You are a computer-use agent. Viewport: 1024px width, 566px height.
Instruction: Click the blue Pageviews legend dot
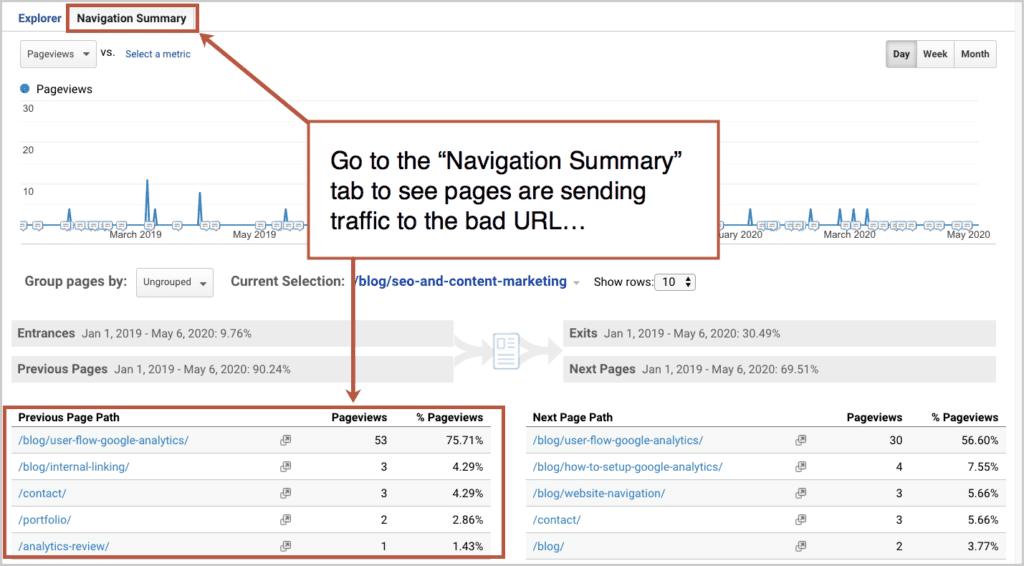click(x=25, y=89)
